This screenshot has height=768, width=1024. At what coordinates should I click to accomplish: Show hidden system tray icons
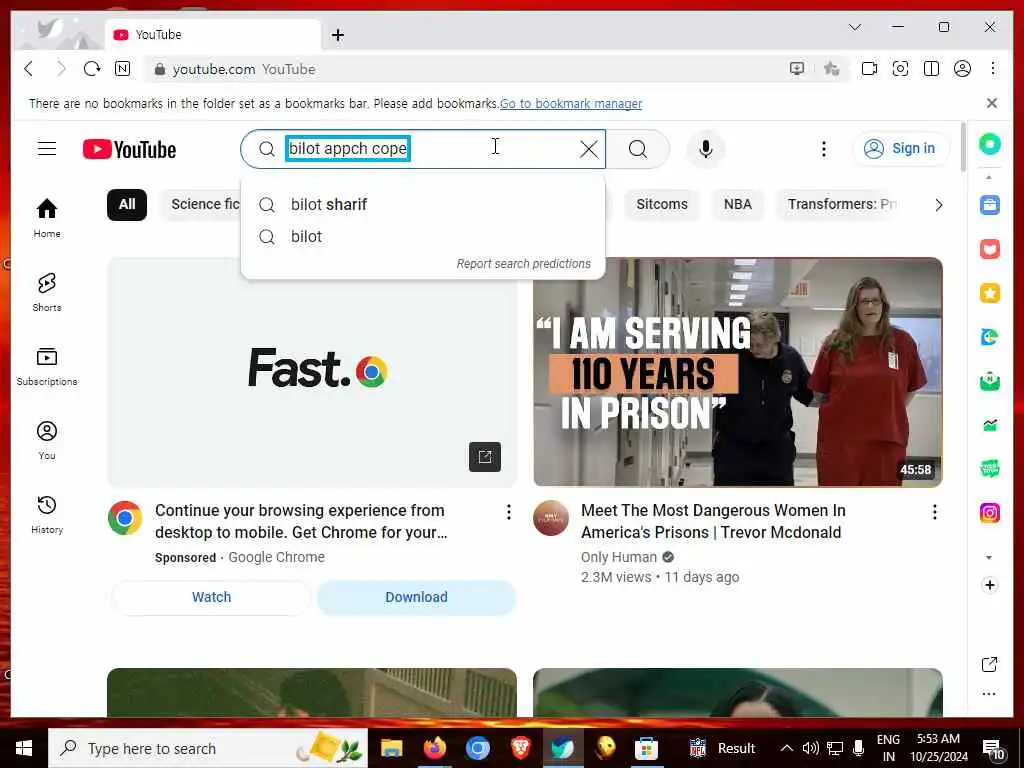click(787, 748)
